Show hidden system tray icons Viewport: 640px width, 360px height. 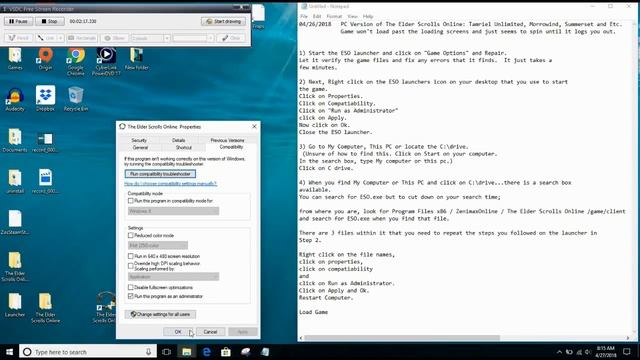pos(559,352)
